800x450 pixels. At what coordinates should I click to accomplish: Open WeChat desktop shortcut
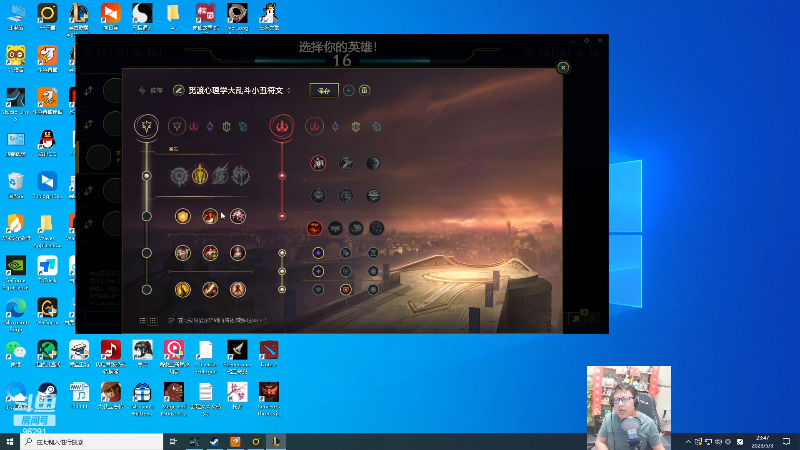pyautogui.click(x=16, y=354)
